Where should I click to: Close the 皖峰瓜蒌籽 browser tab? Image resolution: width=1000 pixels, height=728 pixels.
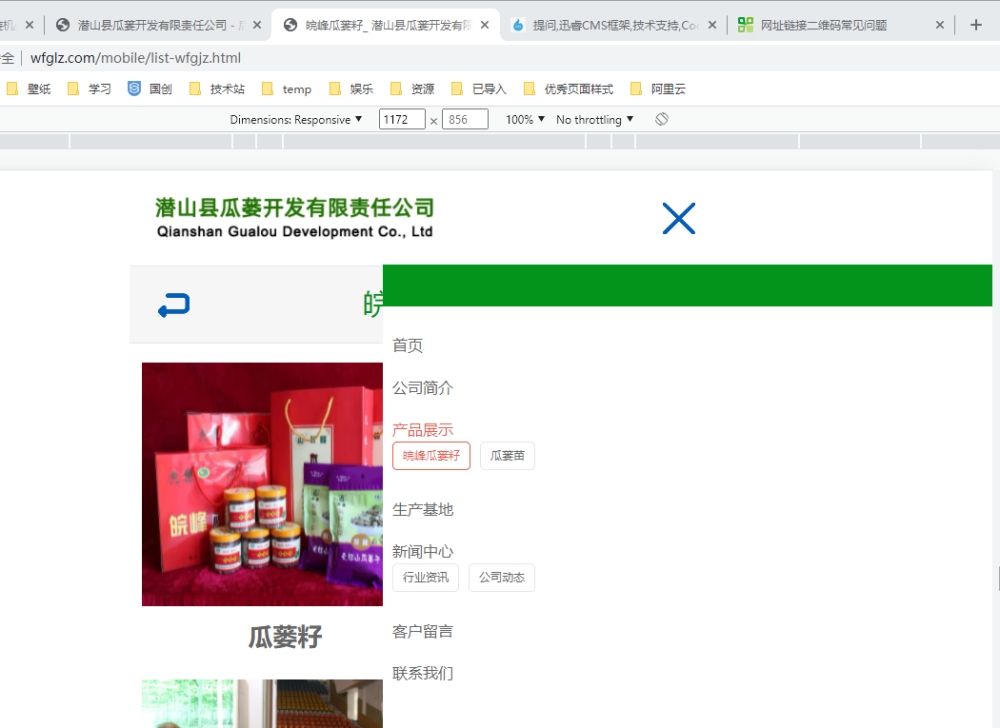coord(485,25)
